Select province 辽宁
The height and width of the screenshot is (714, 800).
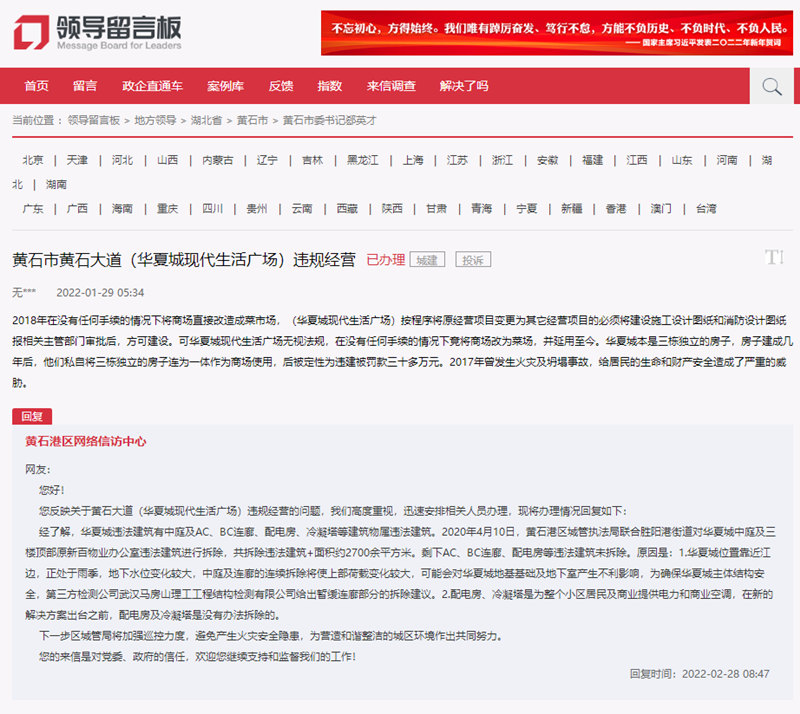[267, 160]
